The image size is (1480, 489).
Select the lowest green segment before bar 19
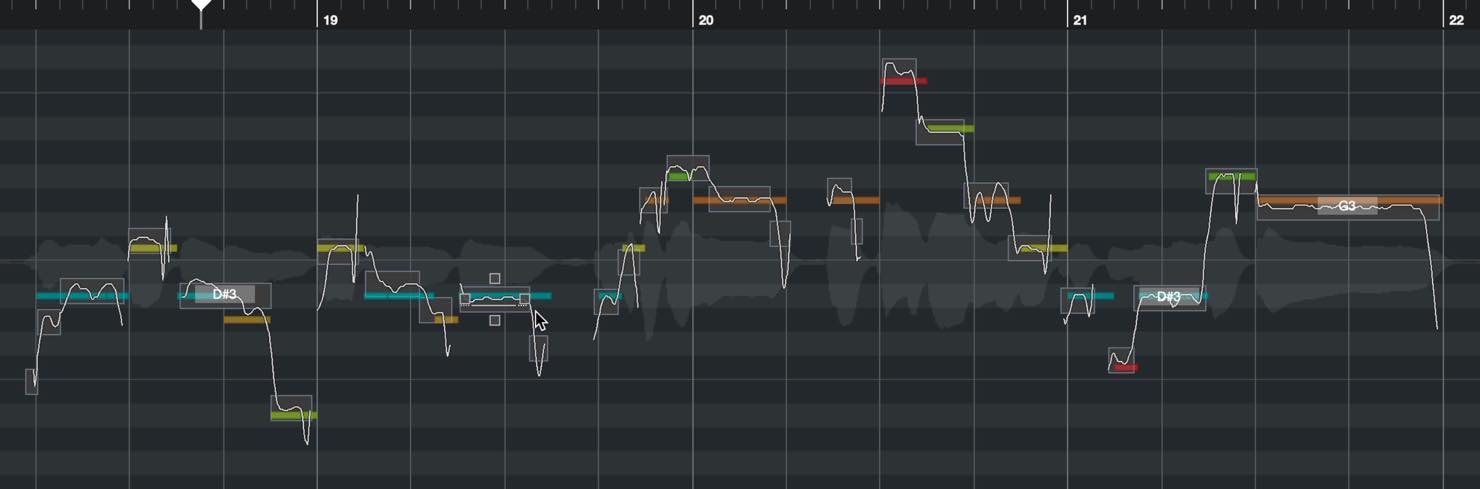[292, 408]
